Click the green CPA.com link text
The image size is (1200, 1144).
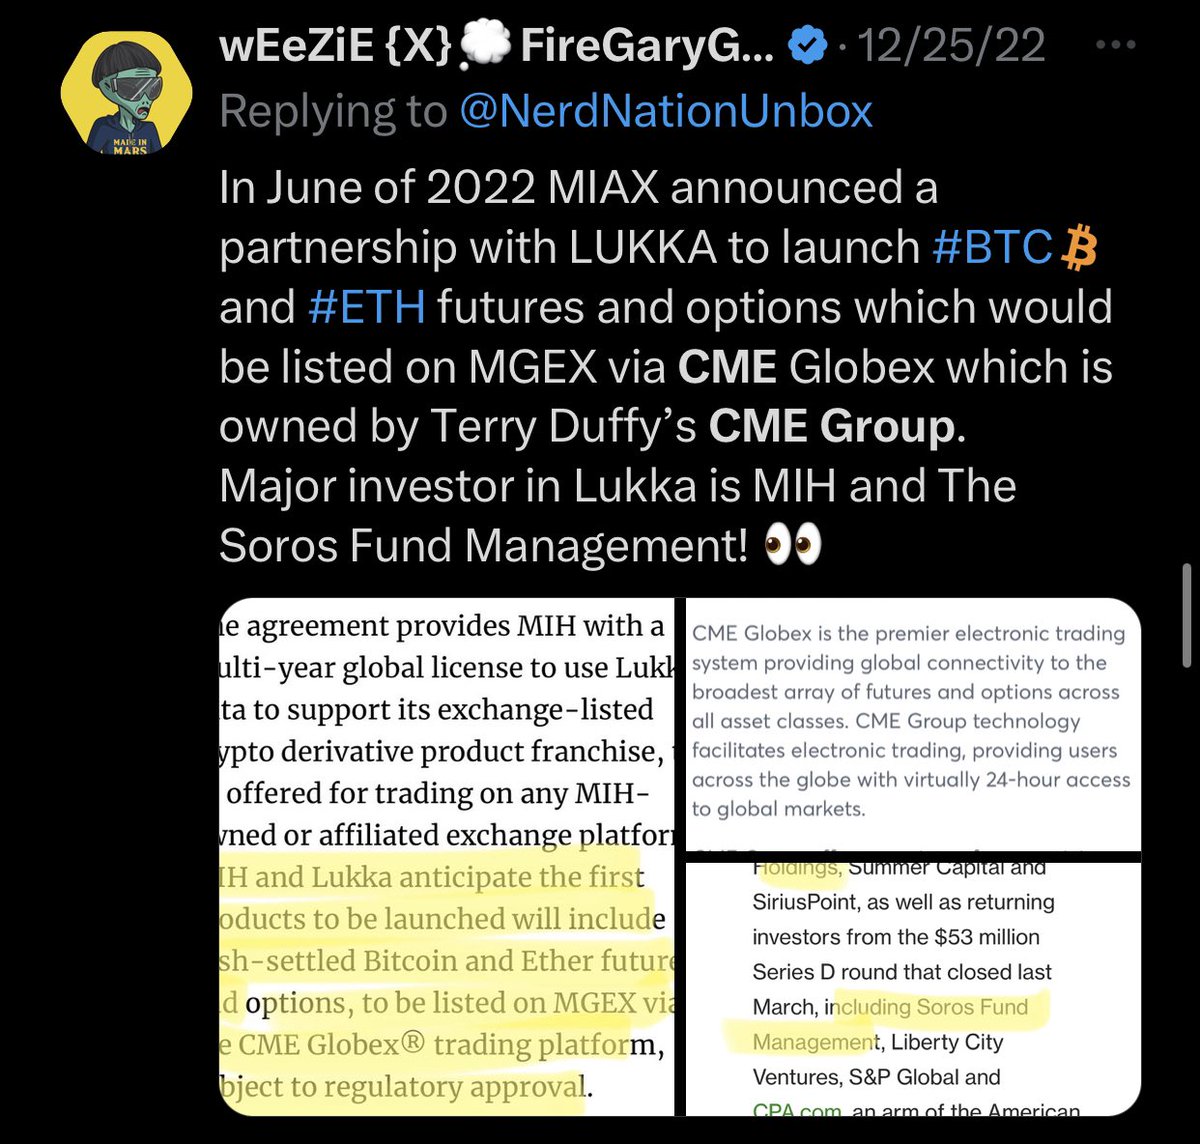click(x=797, y=1108)
